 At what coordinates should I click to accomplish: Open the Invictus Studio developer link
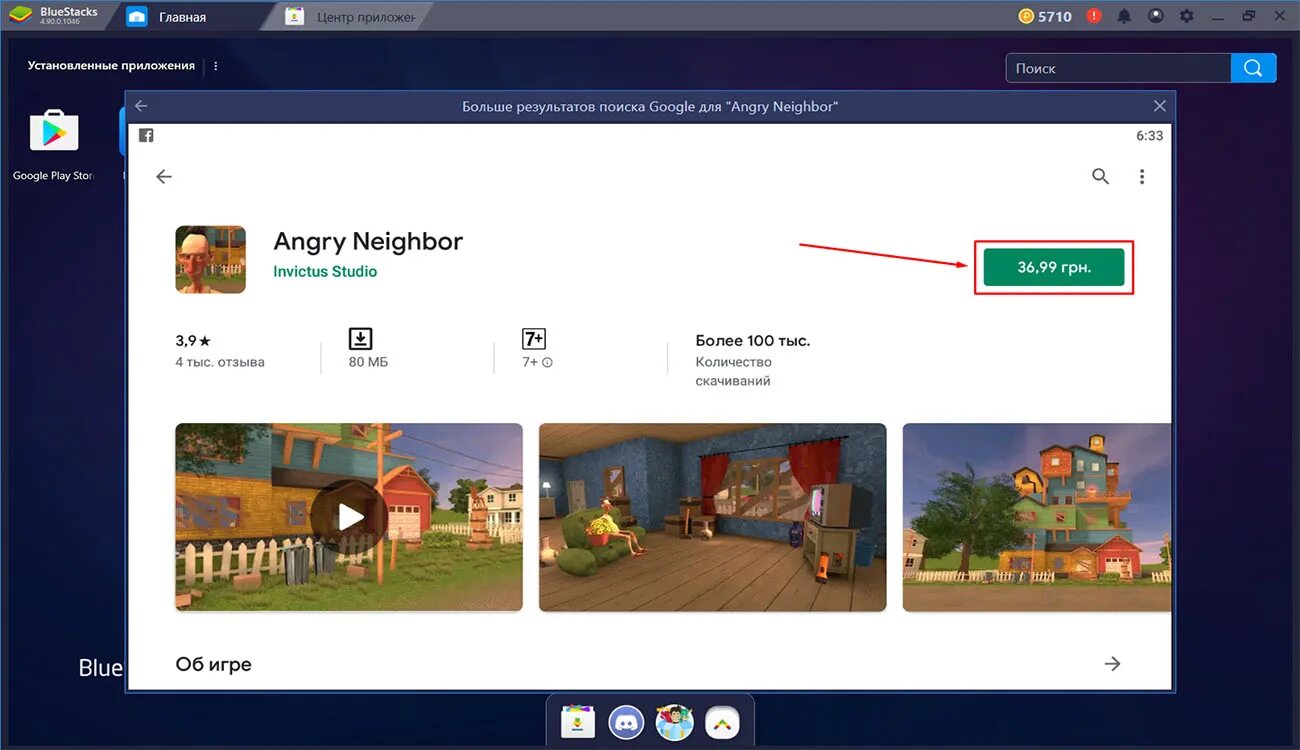point(324,271)
